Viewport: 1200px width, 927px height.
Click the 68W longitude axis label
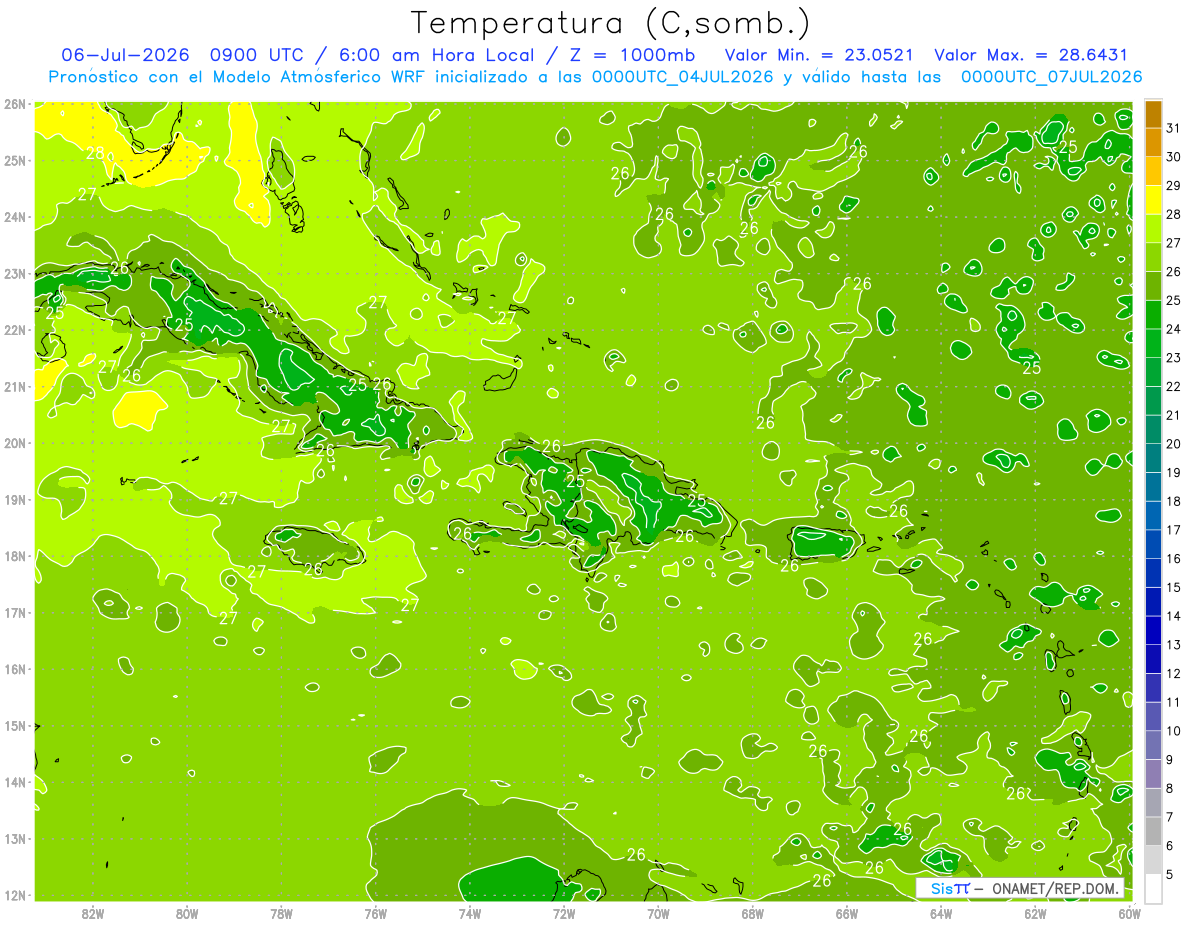coord(753,912)
